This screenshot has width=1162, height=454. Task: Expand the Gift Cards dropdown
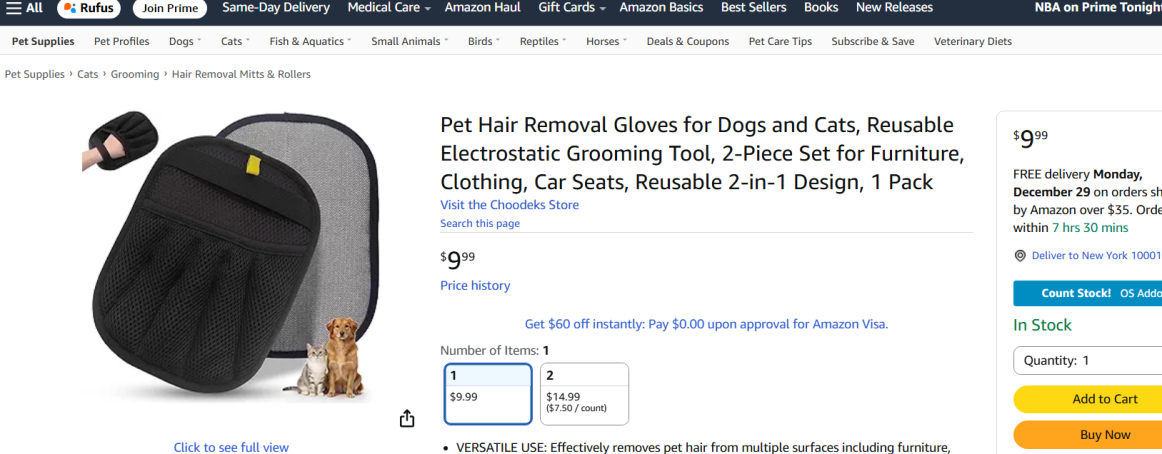[x=572, y=8]
